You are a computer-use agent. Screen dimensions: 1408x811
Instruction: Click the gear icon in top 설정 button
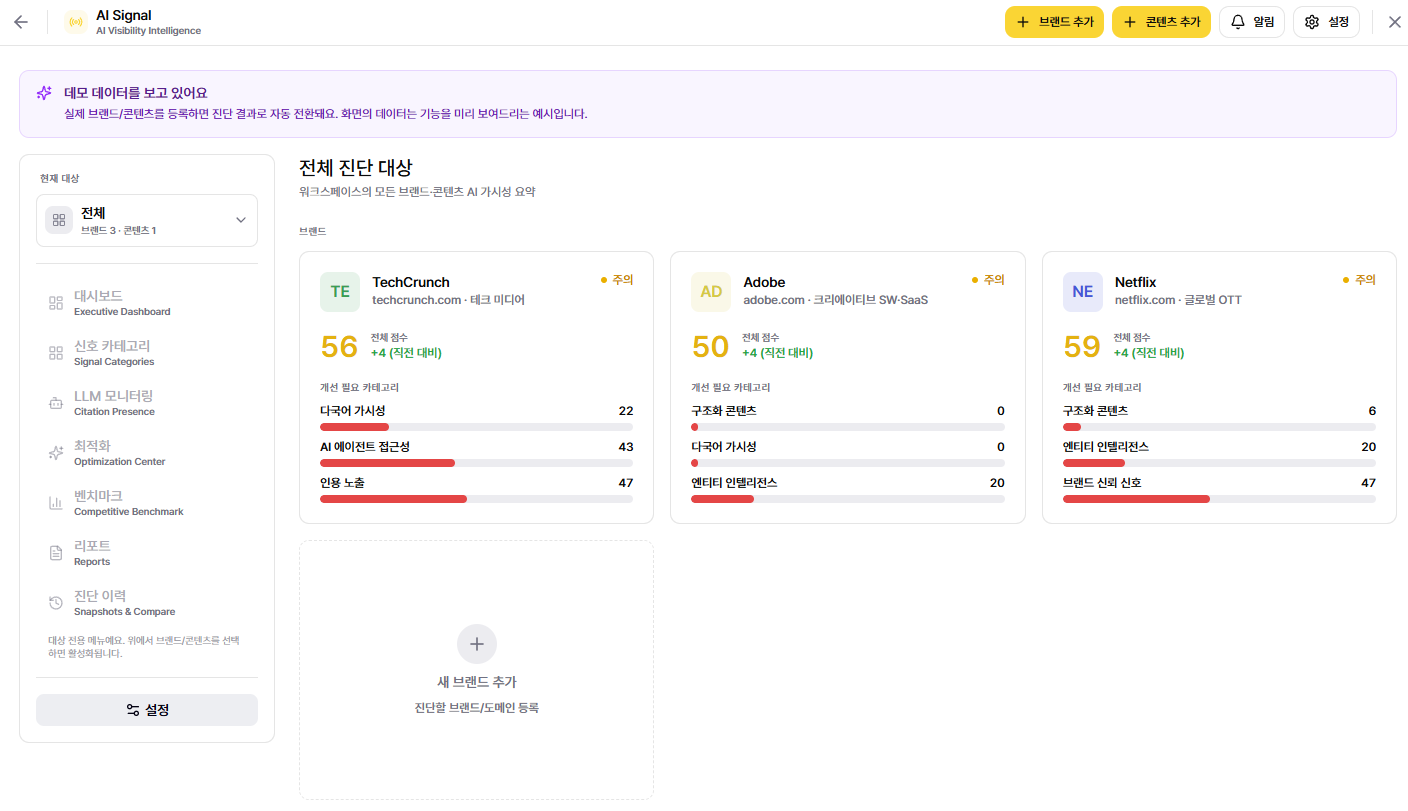(1312, 22)
